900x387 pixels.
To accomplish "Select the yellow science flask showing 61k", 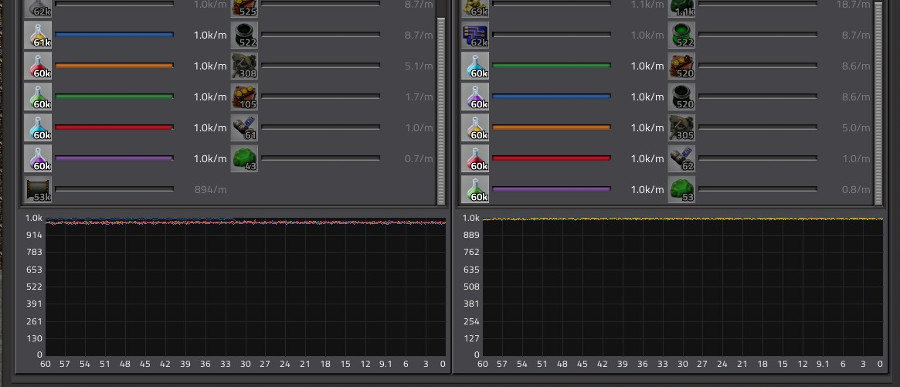I will [38, 35].
